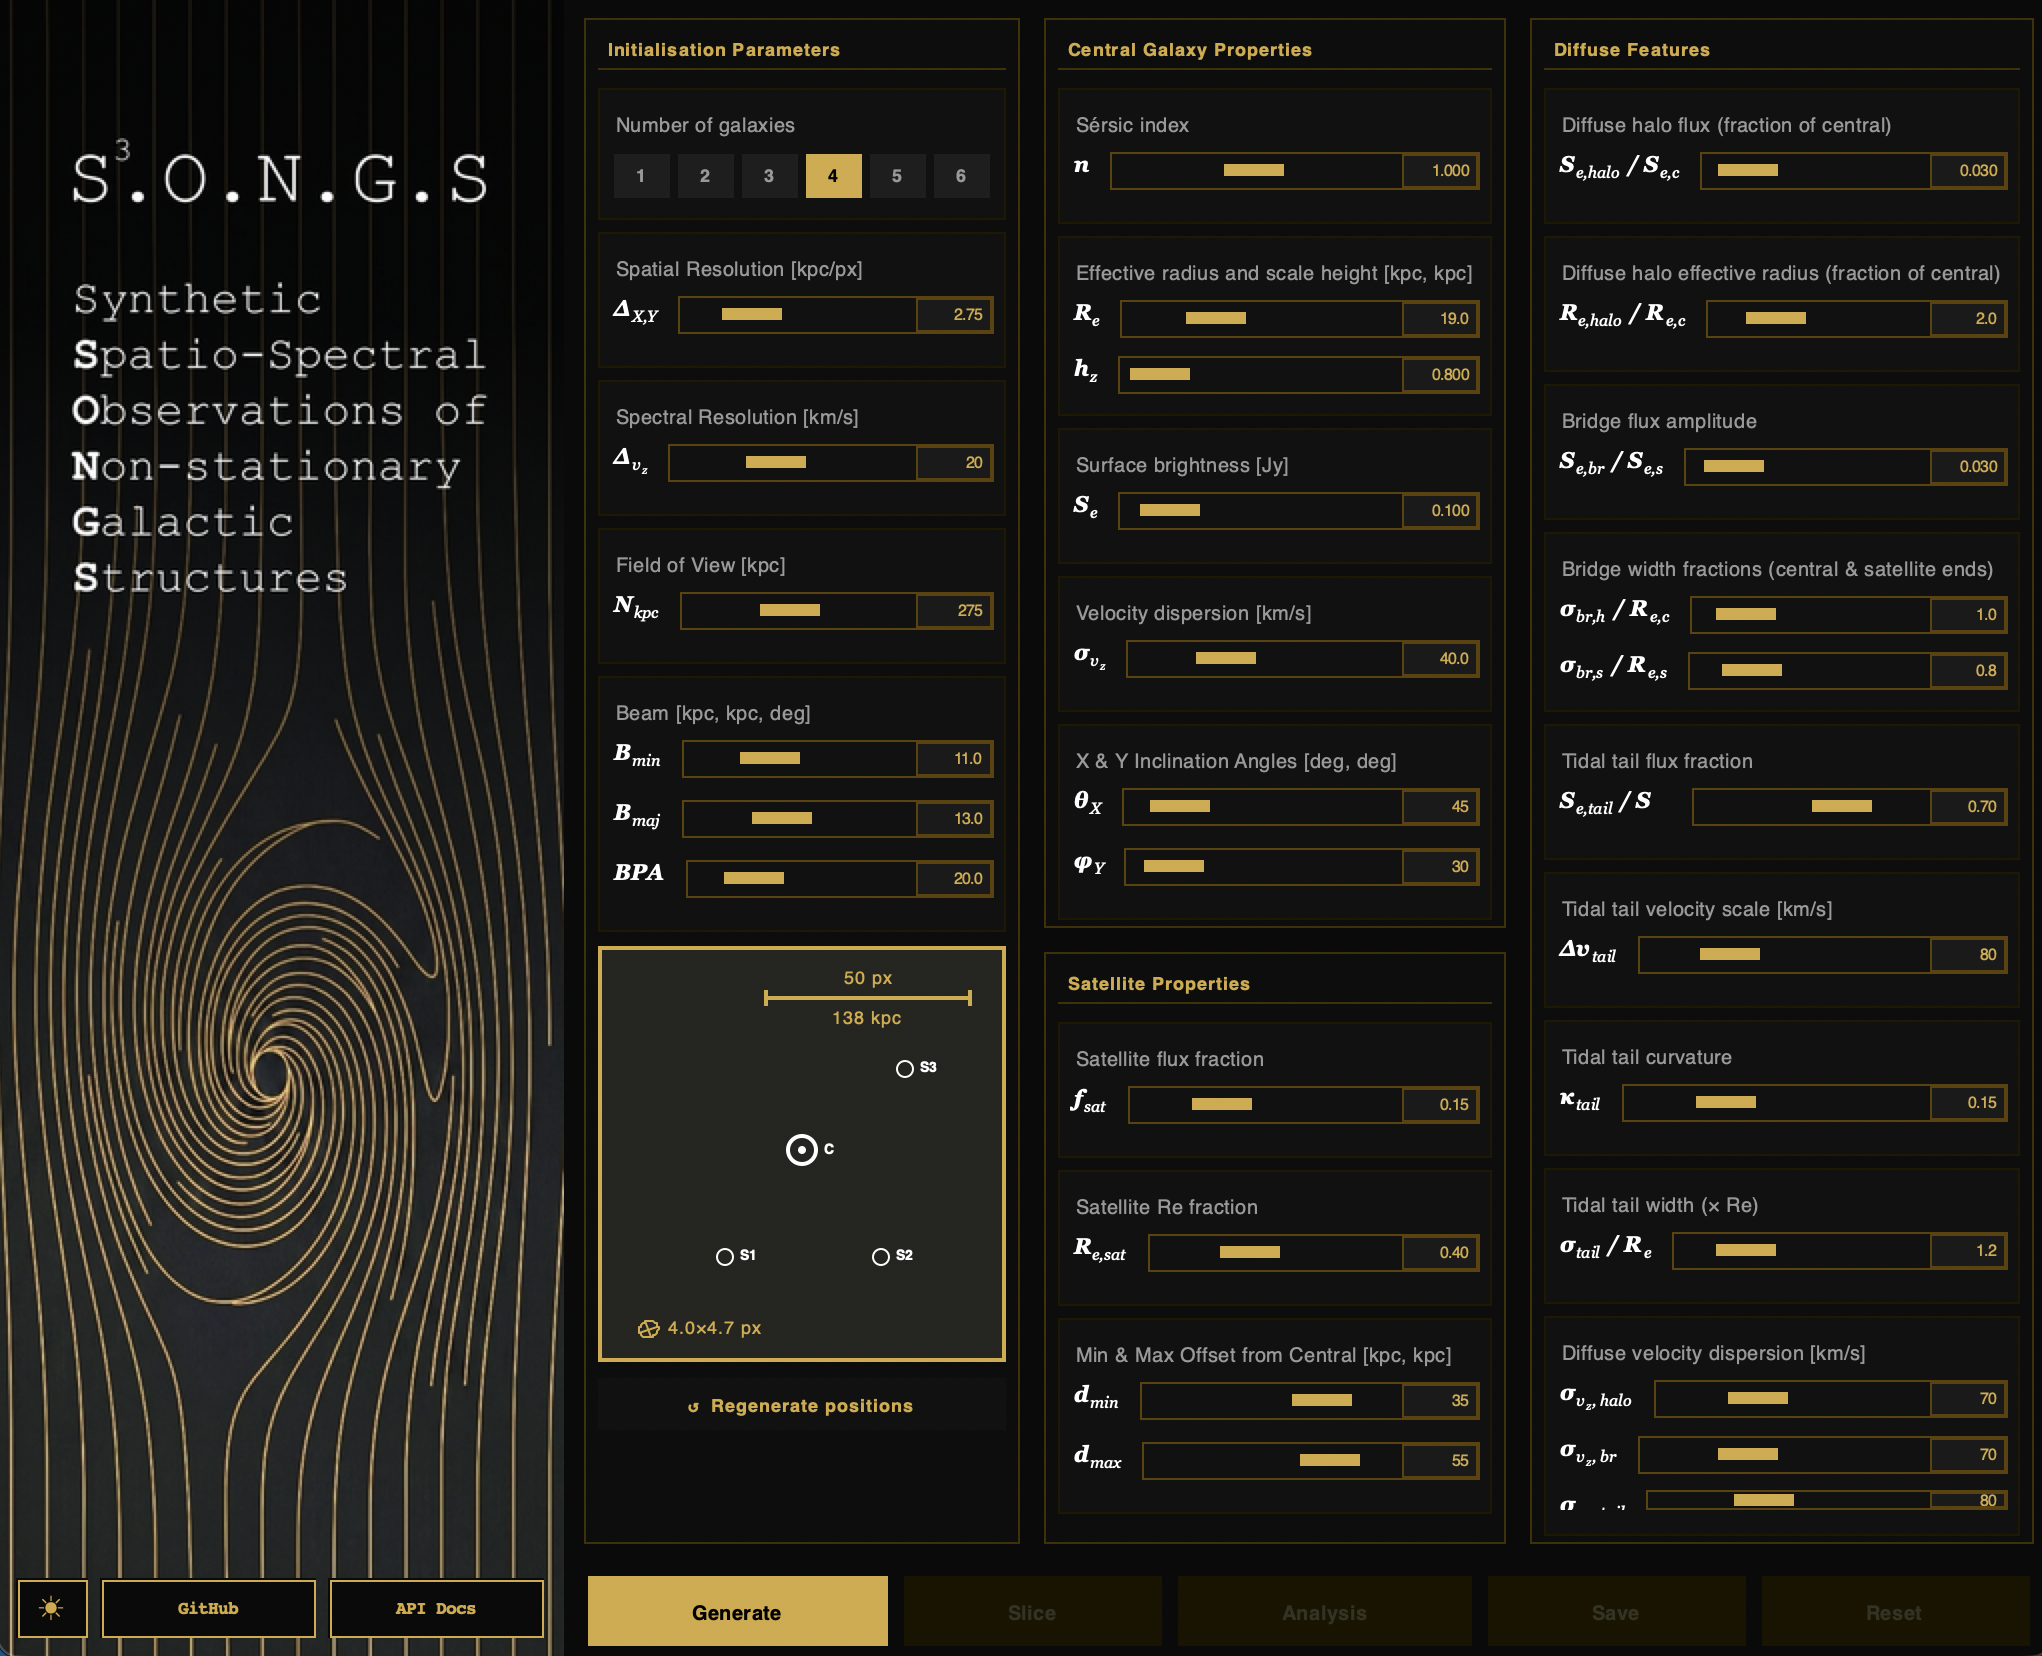Adjust the B maj beam slider
The width and height of the screenshot is (2042, 1656).
click(x=799, y=819)
